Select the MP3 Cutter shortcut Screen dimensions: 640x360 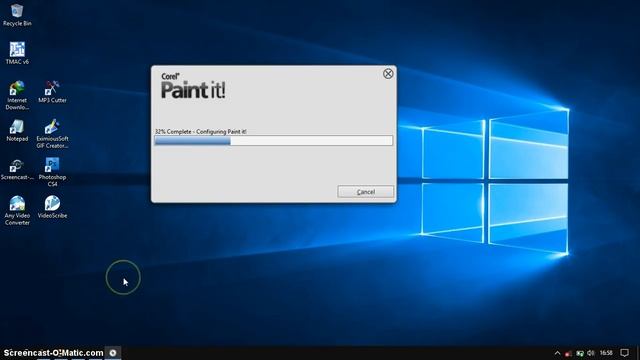click(52, 92)
